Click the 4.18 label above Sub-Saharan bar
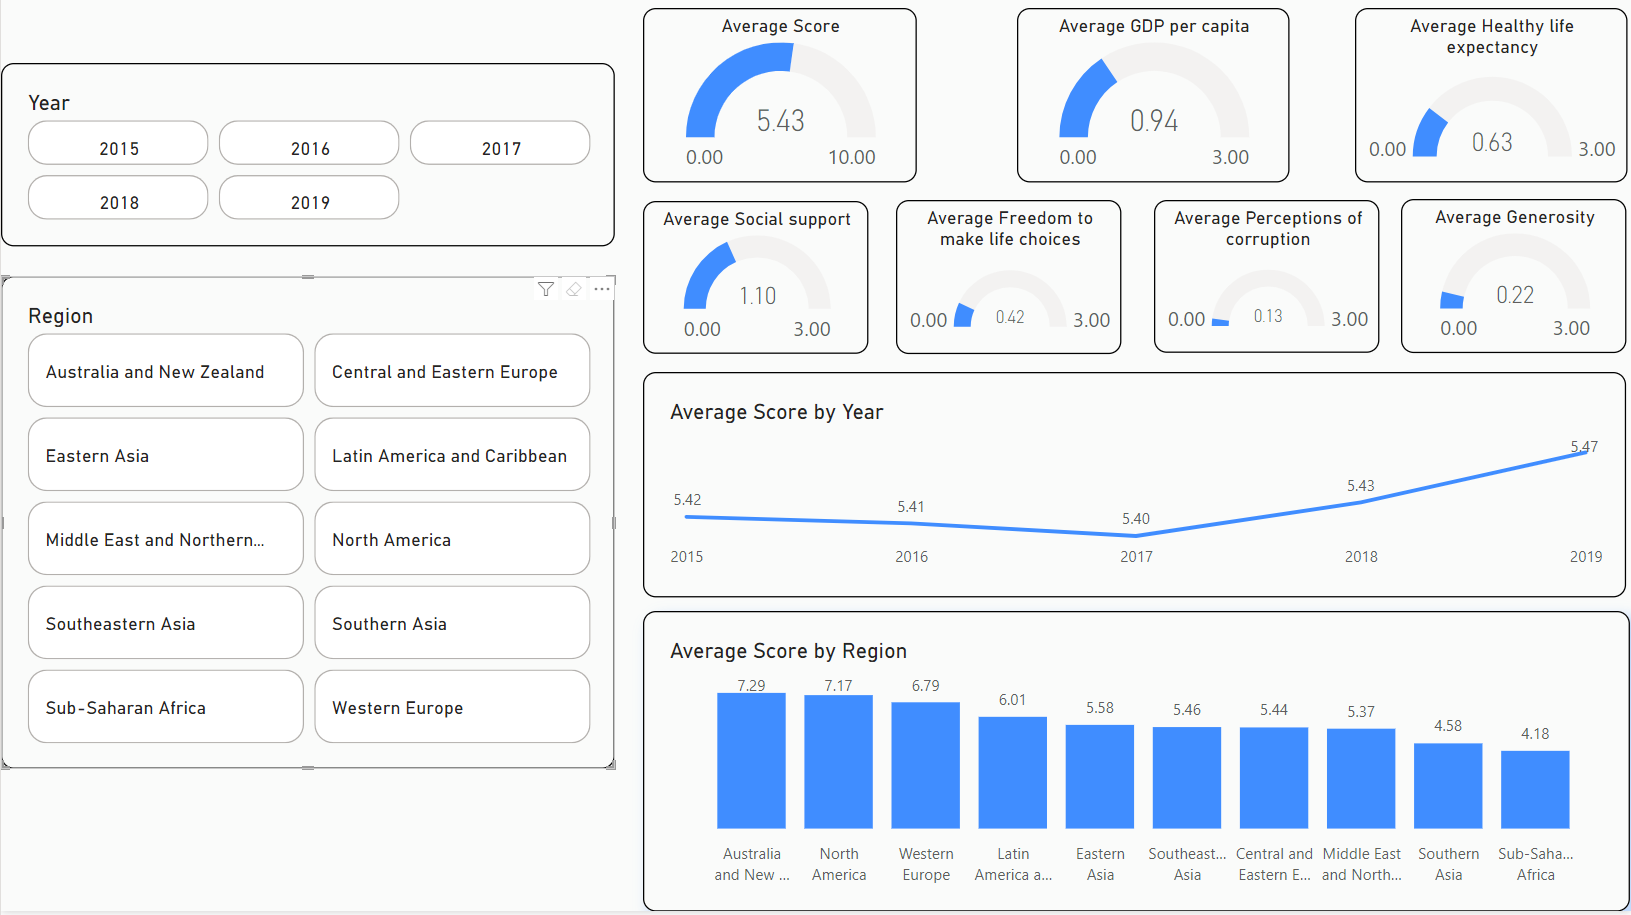 pyautogui.click(x=1535, y=734)
